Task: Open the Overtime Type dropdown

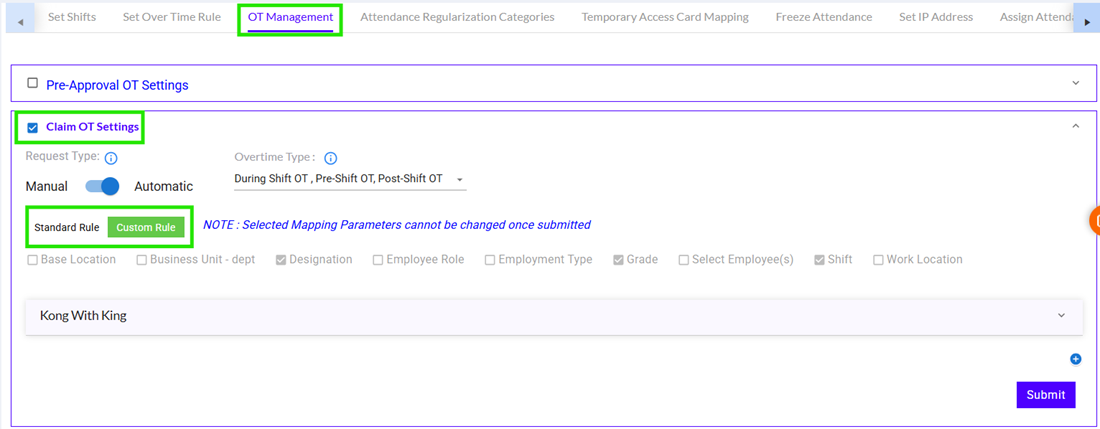Action: (x=349, y=179)
